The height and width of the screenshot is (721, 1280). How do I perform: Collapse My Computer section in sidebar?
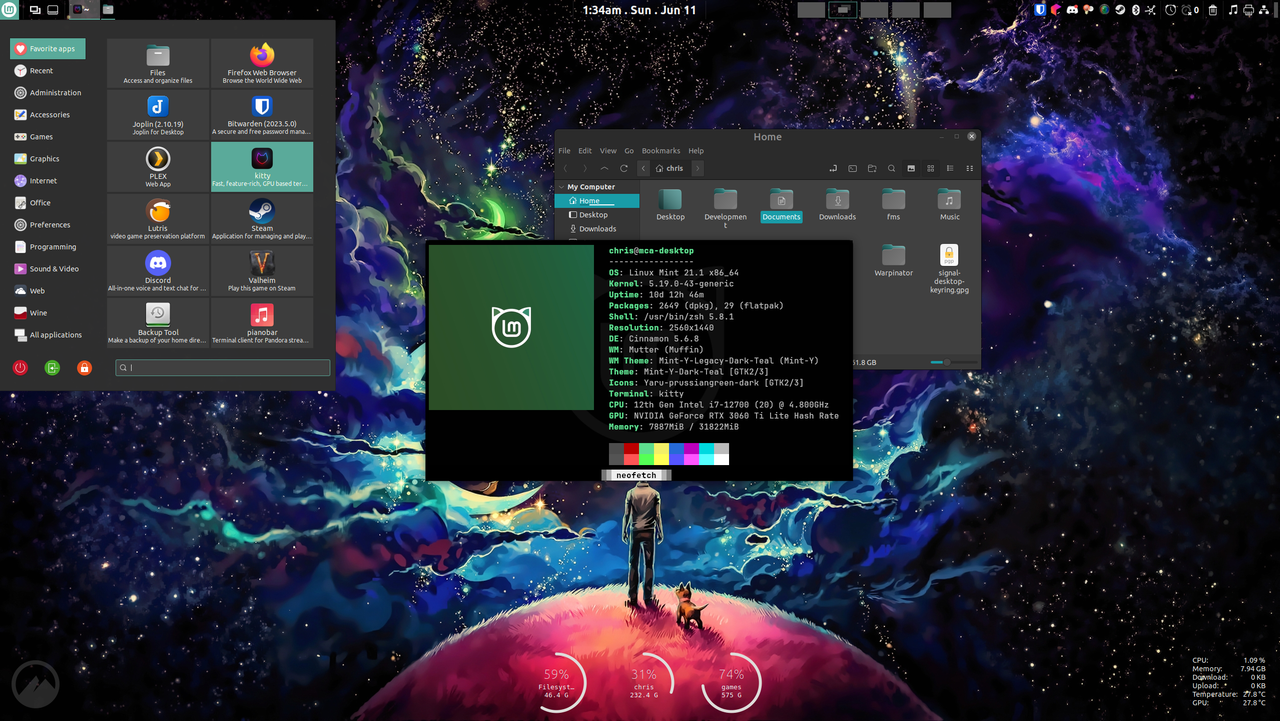(x=561, y=187)
